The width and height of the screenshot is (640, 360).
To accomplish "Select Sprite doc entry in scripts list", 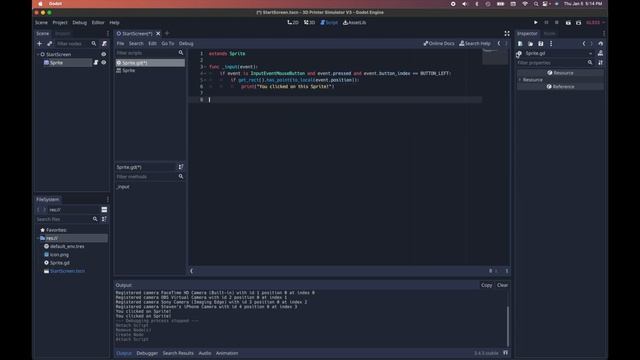I will tap(150, 70).
